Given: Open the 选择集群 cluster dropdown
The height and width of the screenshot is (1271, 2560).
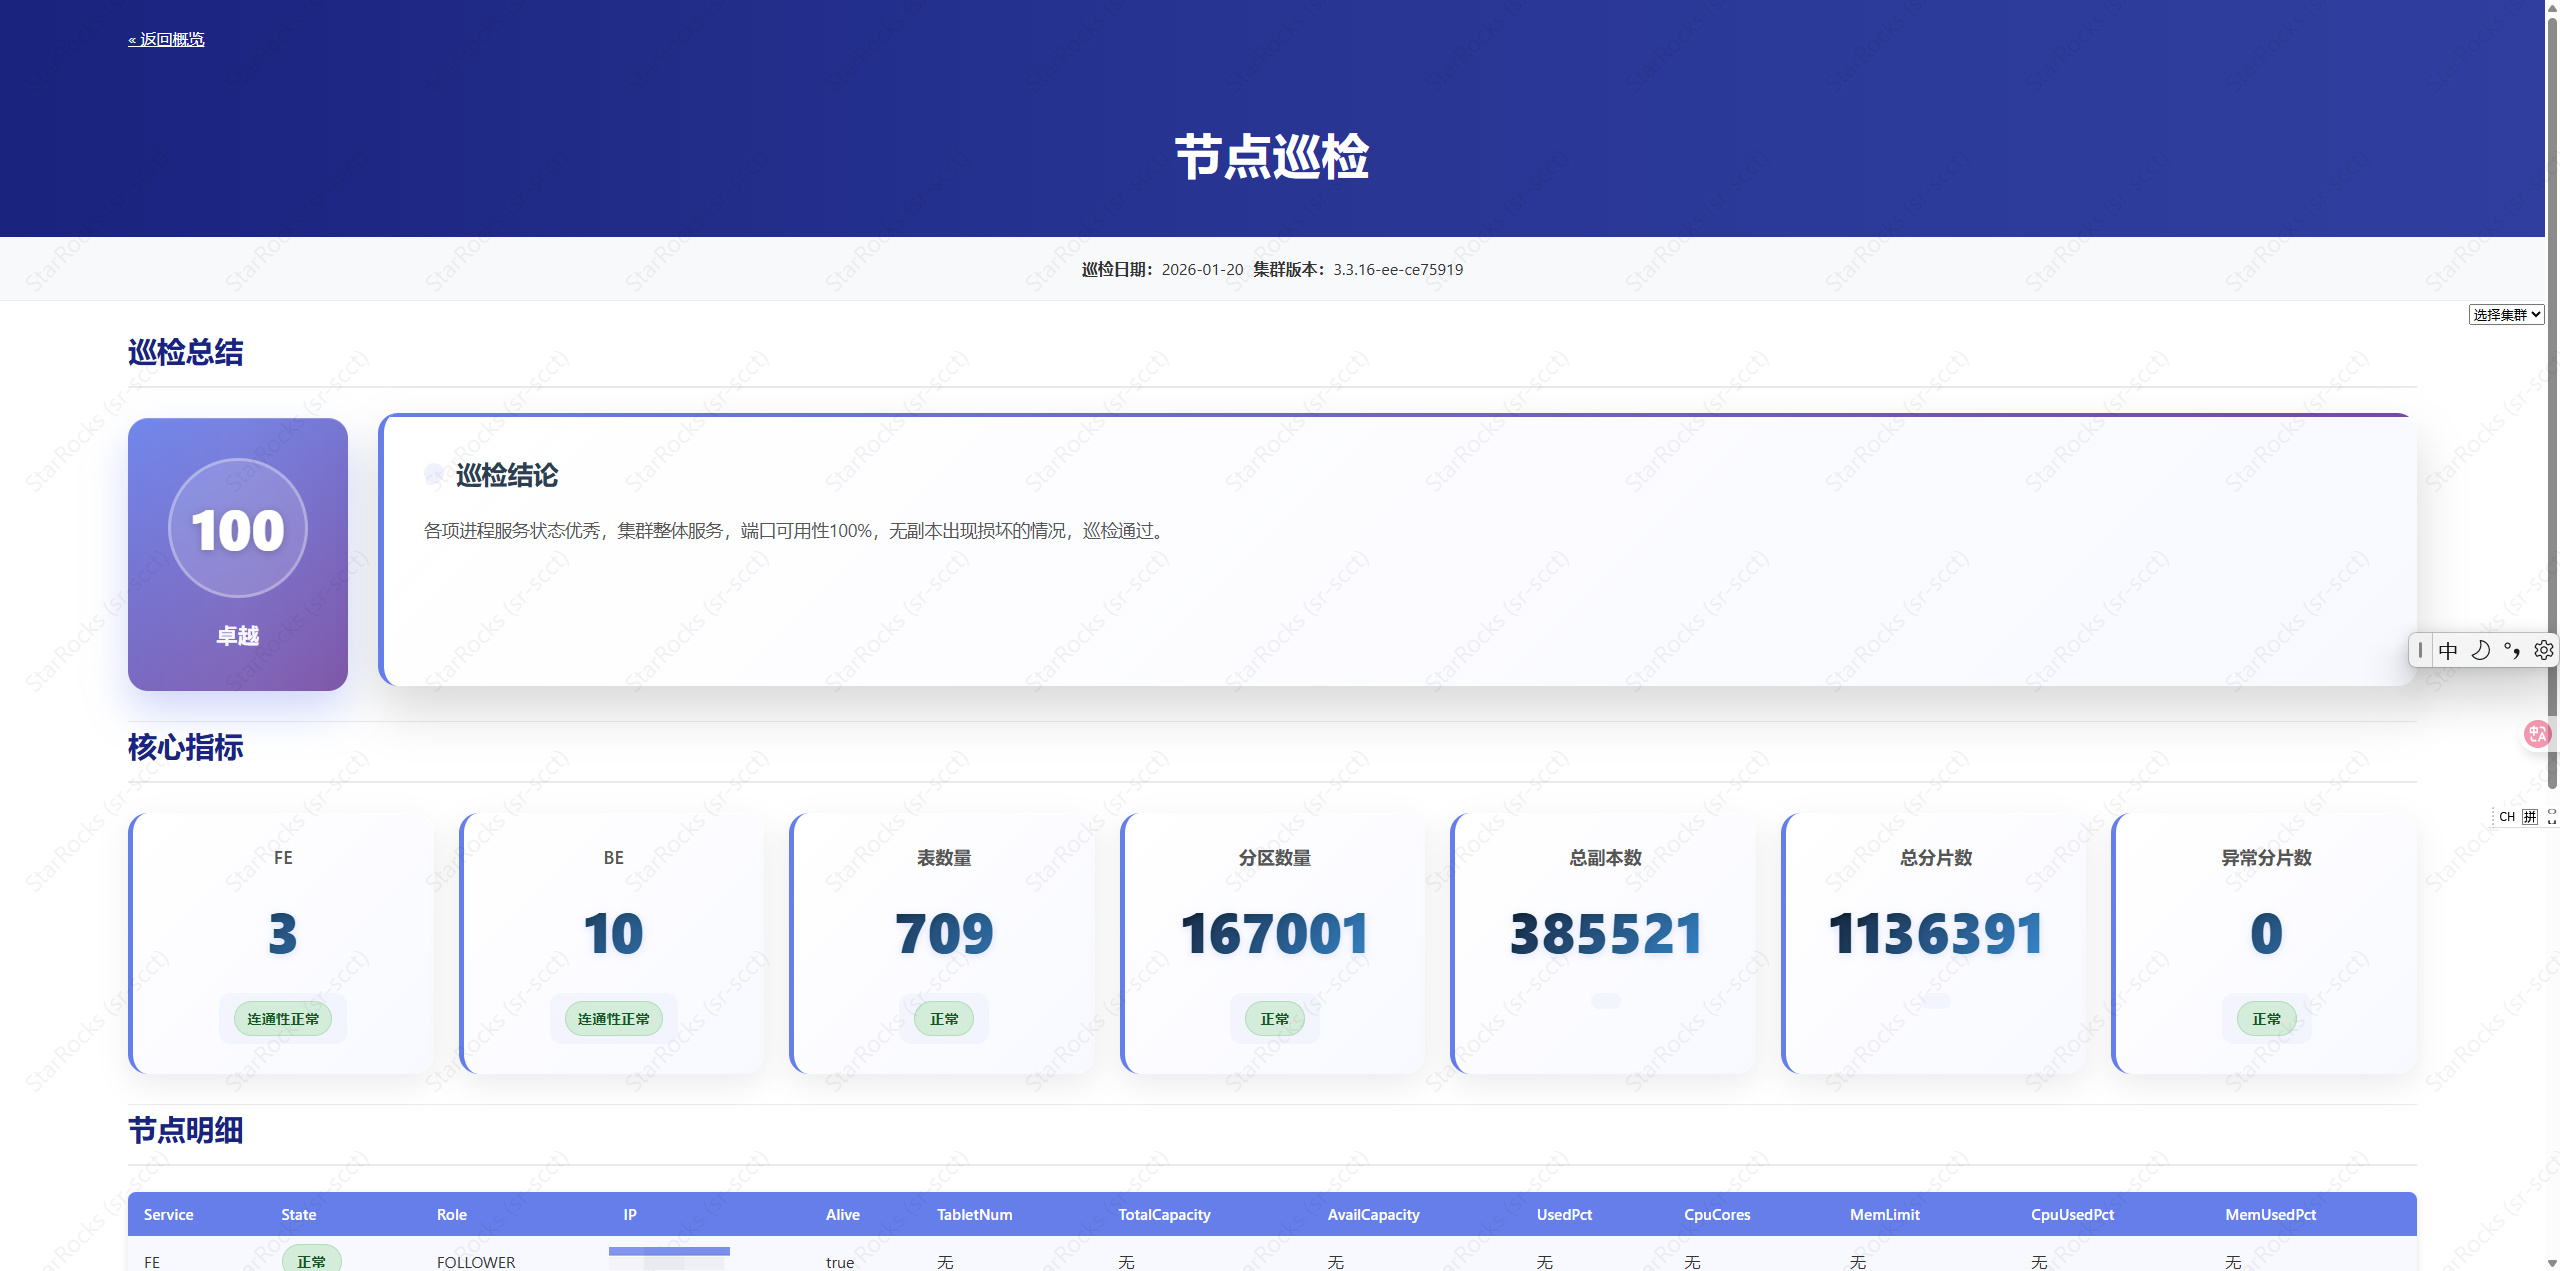Looking at the screenshot, I should pos(2506,315).
